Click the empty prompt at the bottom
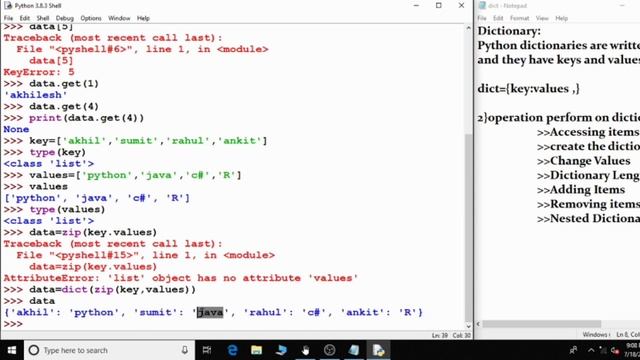 [x=13, y=324]
